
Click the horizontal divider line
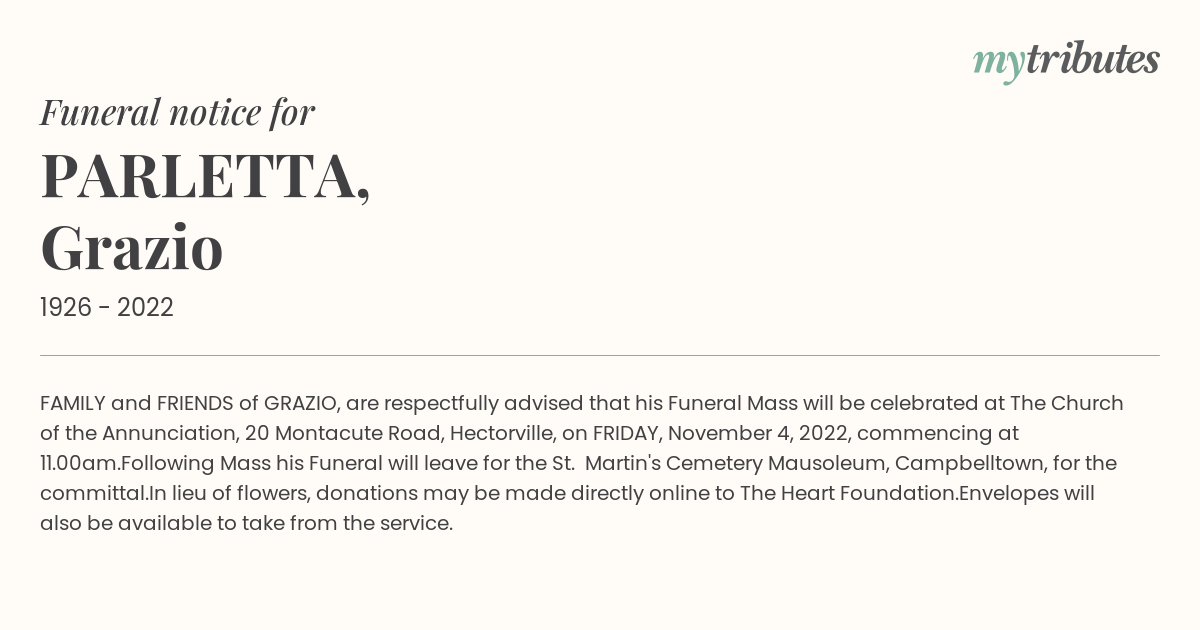pyautogui.click(x=600, y=355)
